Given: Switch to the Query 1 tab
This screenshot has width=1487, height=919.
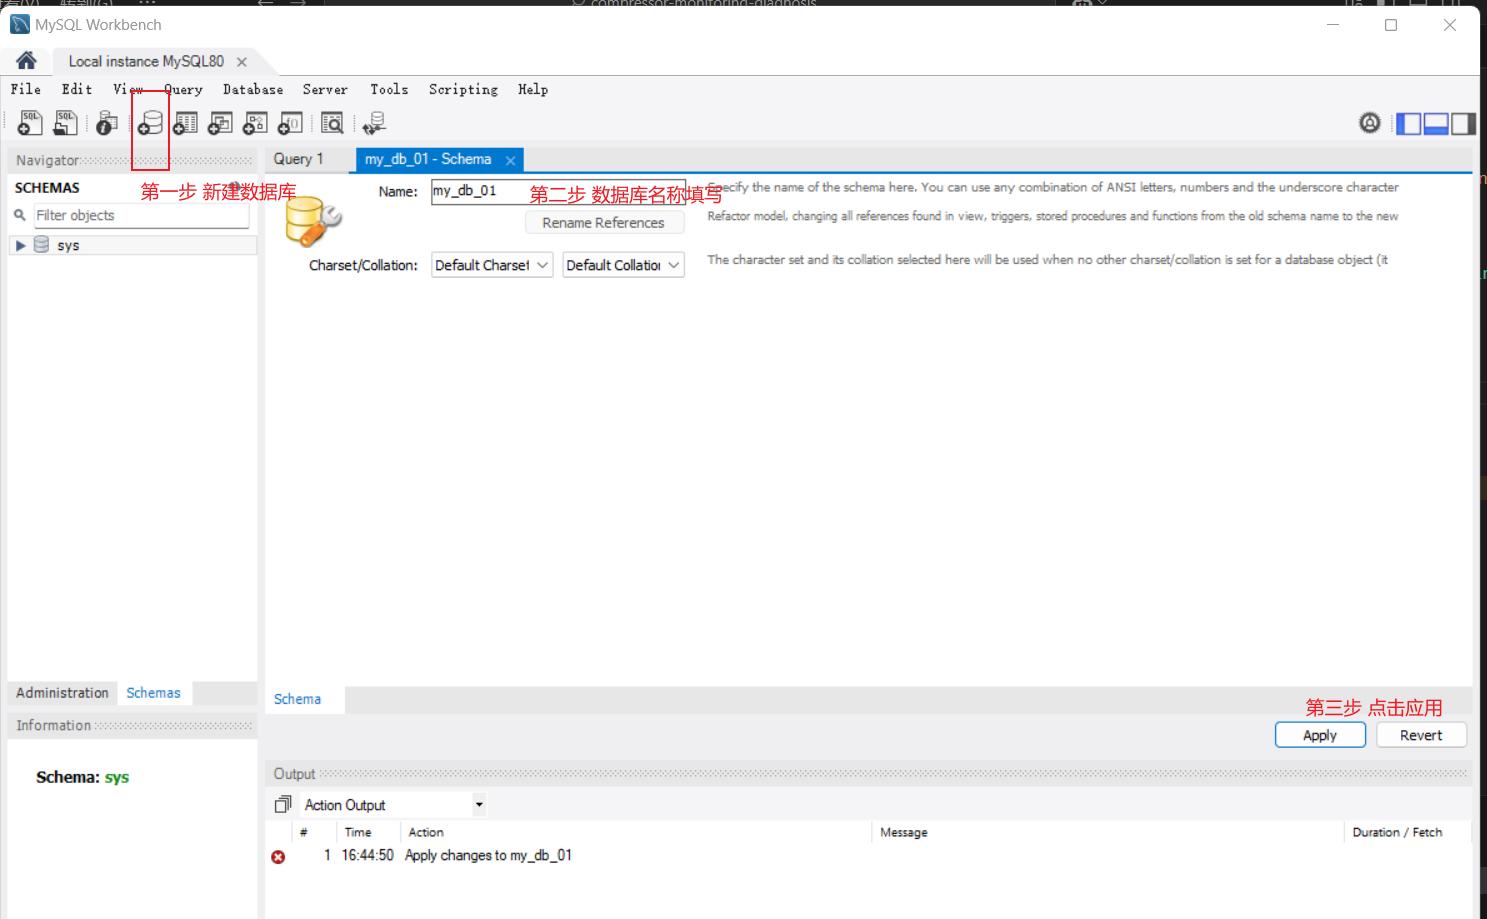Looking at the screenshot, I should pyautogui.click(x=299, y=159).
